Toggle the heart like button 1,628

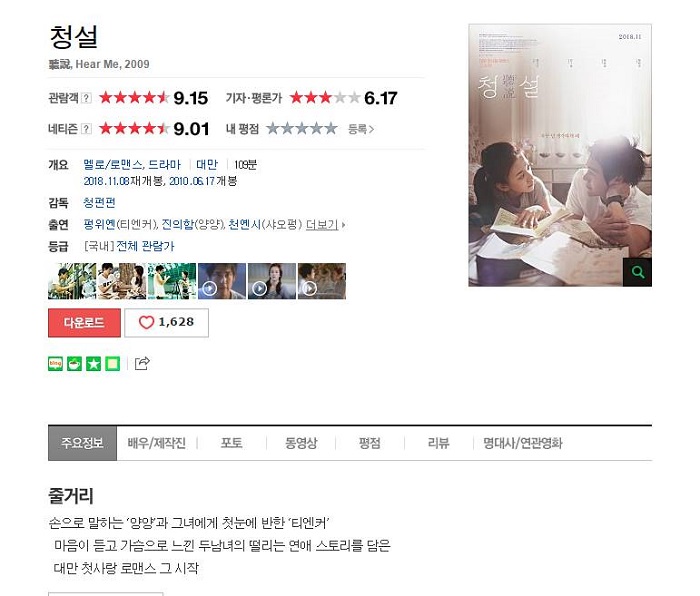pos(167,322)
